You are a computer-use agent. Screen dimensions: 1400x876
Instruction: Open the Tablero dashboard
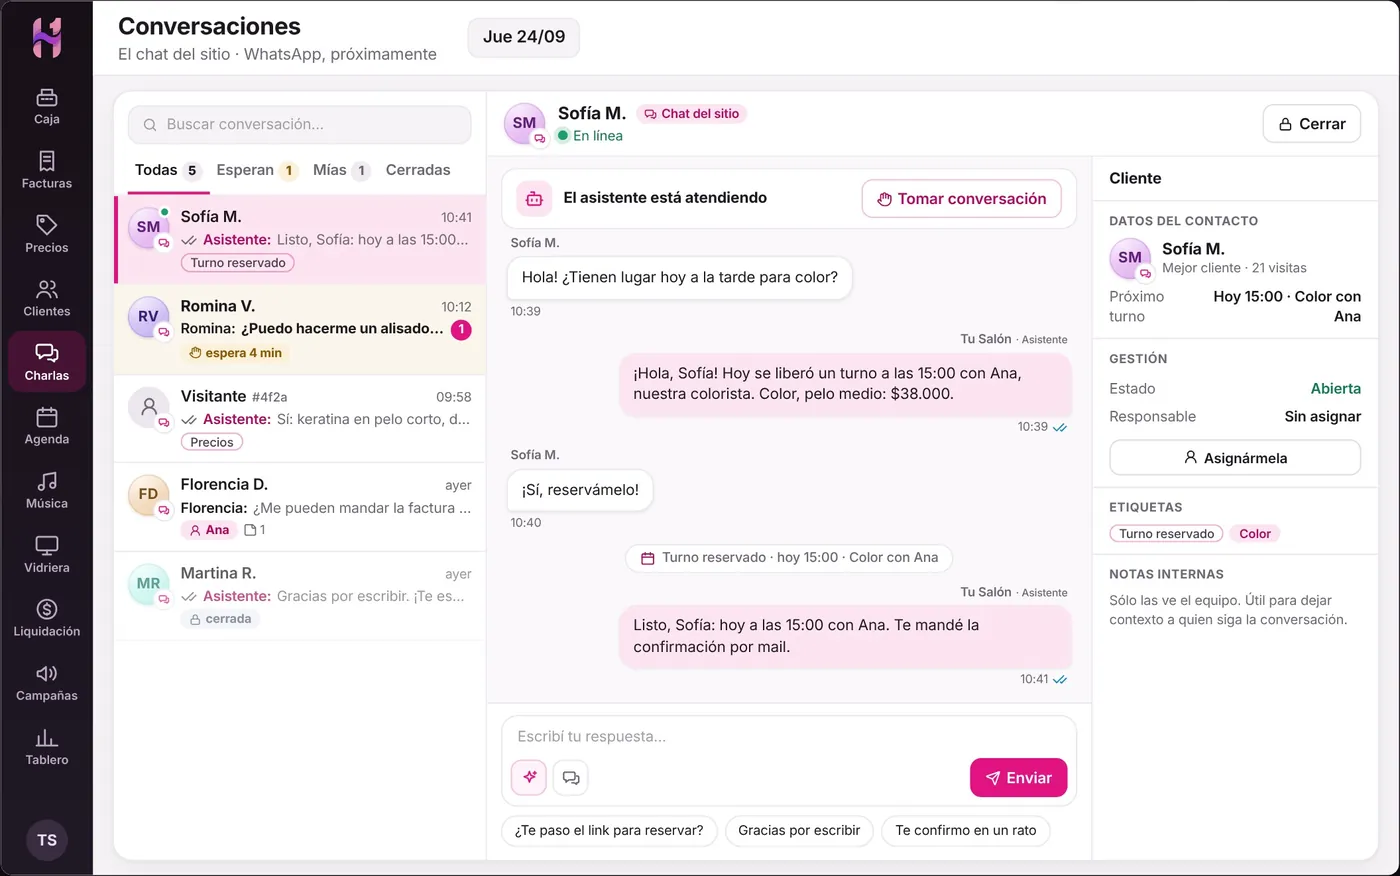(47, 747)
